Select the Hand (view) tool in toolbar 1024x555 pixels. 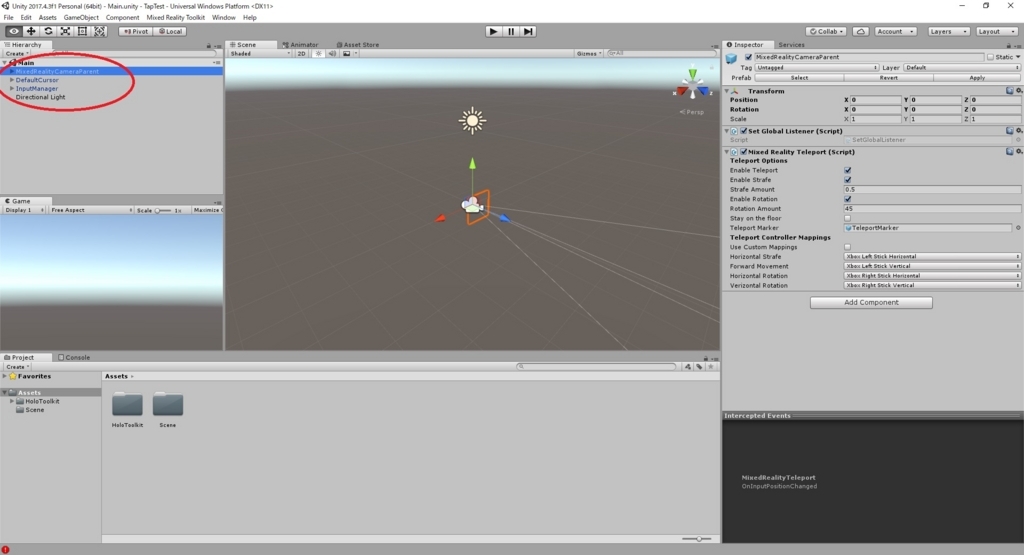tap(14, 31)
